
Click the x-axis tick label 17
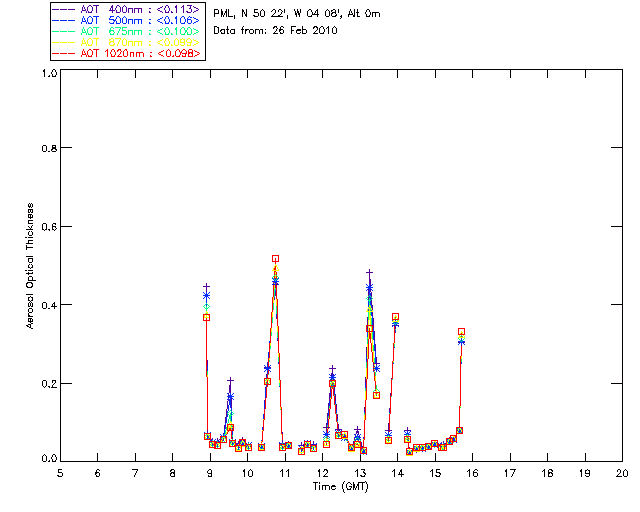(510, 473)
